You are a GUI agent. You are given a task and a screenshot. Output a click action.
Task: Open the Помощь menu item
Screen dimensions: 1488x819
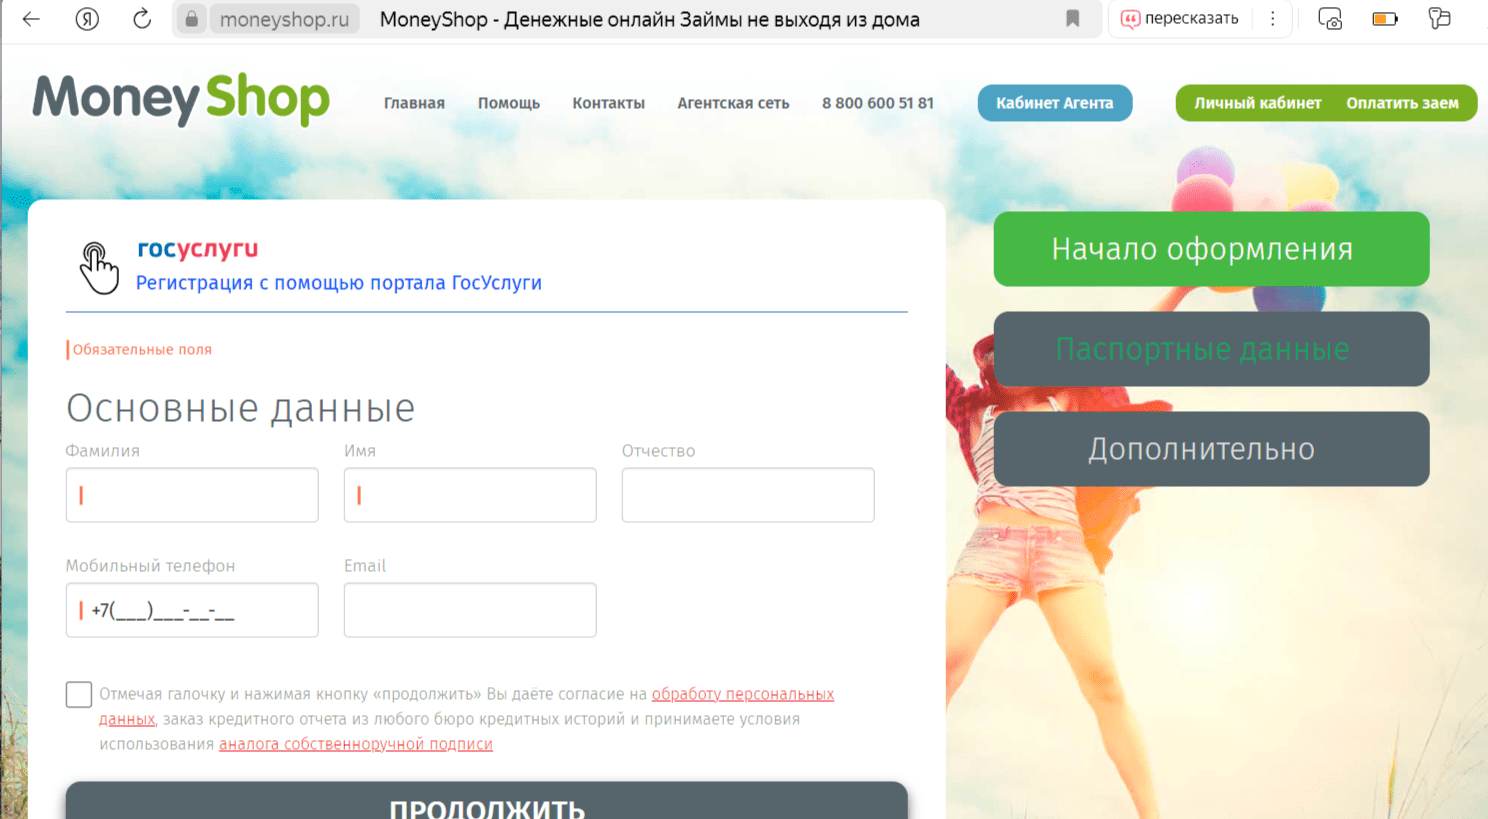coord(509,103)
